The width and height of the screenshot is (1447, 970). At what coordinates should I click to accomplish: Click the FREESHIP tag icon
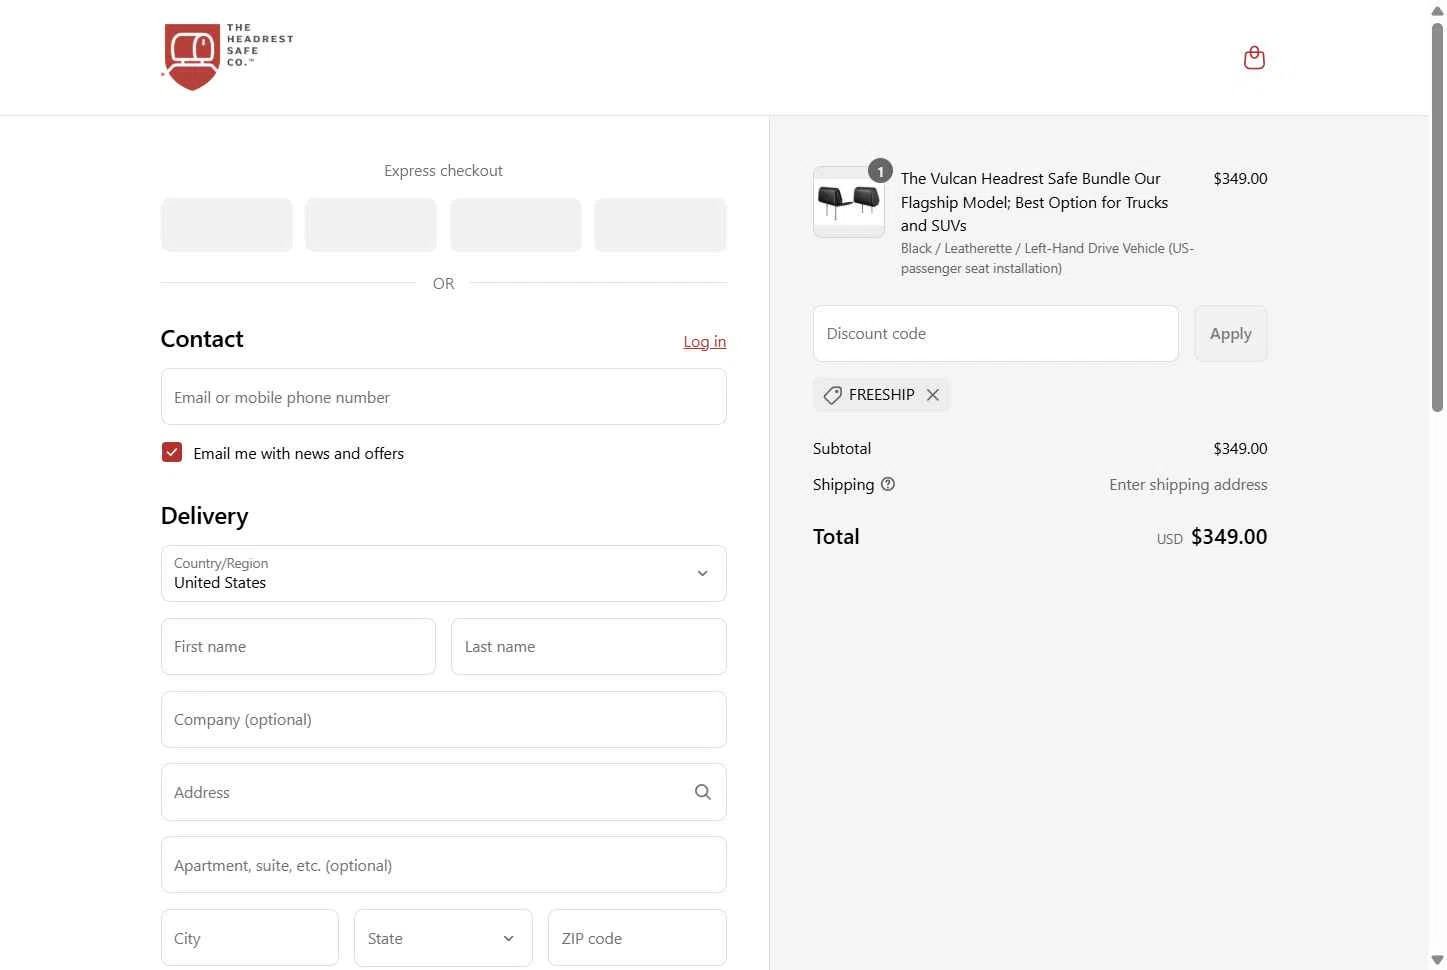click(832, 396)
